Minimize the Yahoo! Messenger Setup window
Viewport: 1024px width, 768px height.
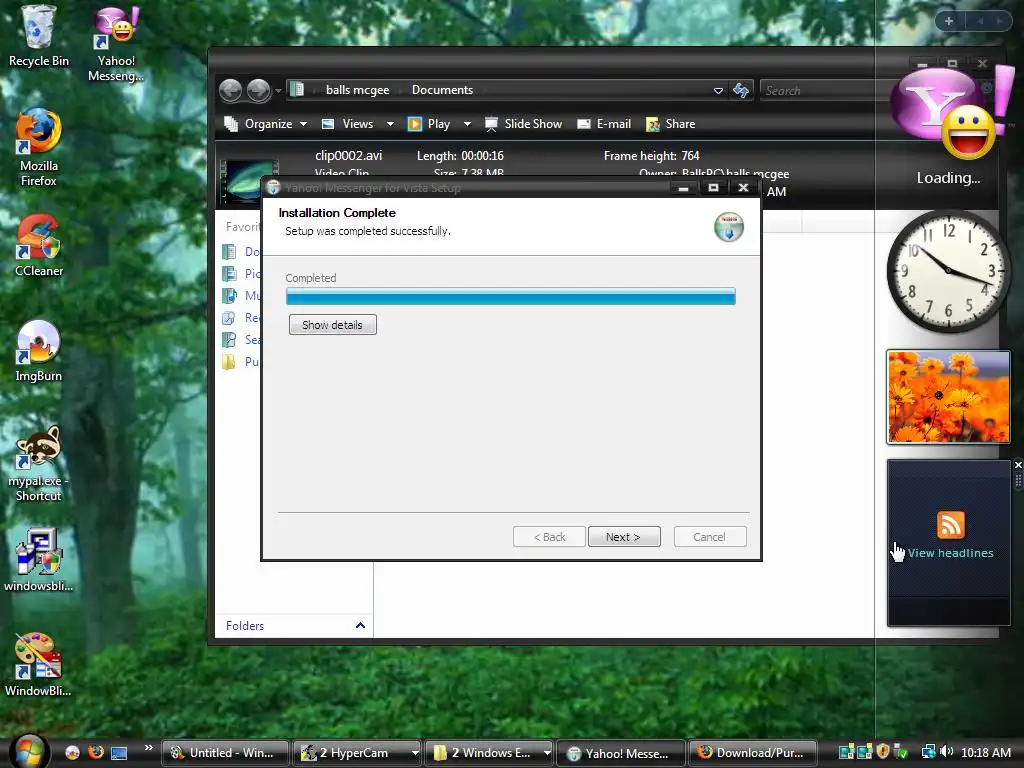(683, 188)
